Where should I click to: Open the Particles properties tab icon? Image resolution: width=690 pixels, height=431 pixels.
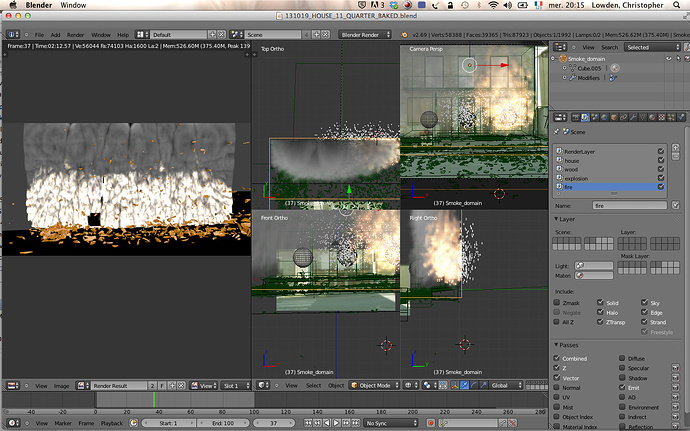[671, 117]
